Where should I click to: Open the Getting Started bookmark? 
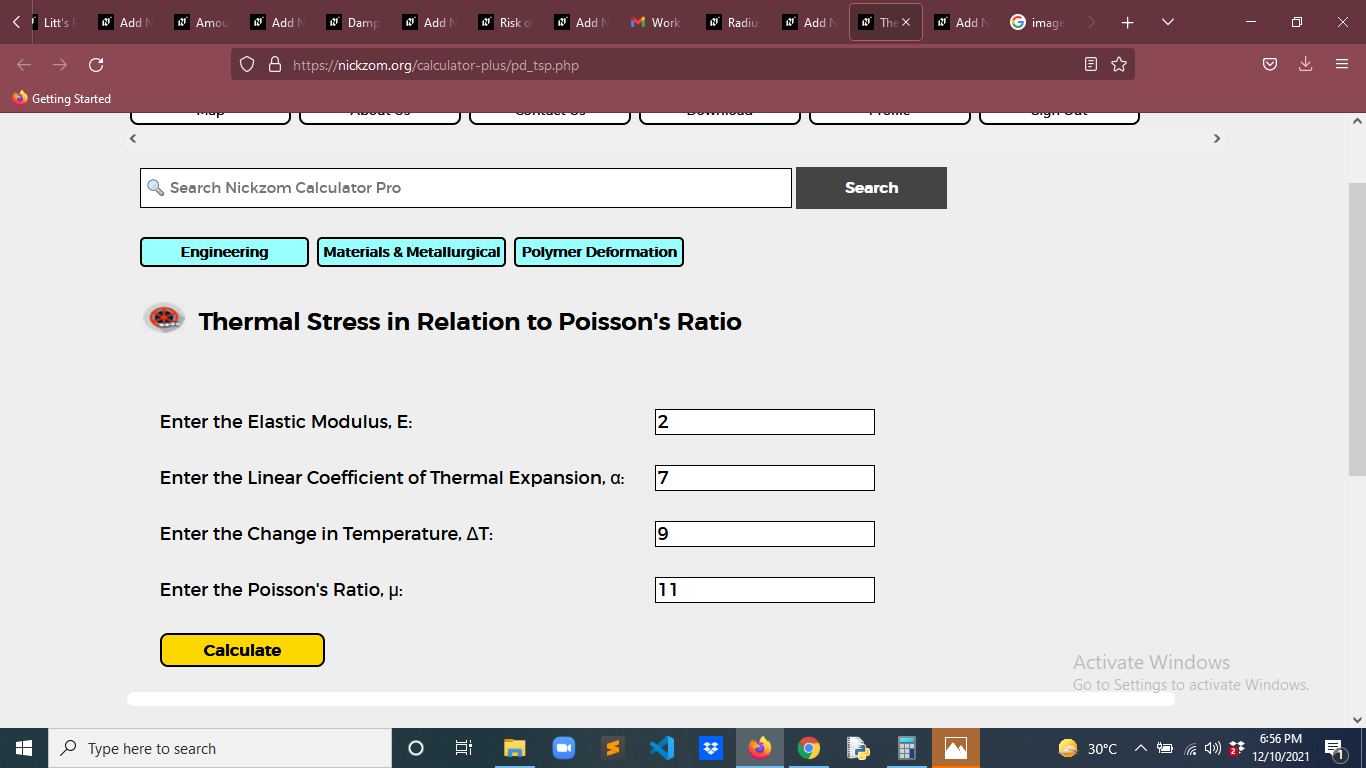point(62,98)
